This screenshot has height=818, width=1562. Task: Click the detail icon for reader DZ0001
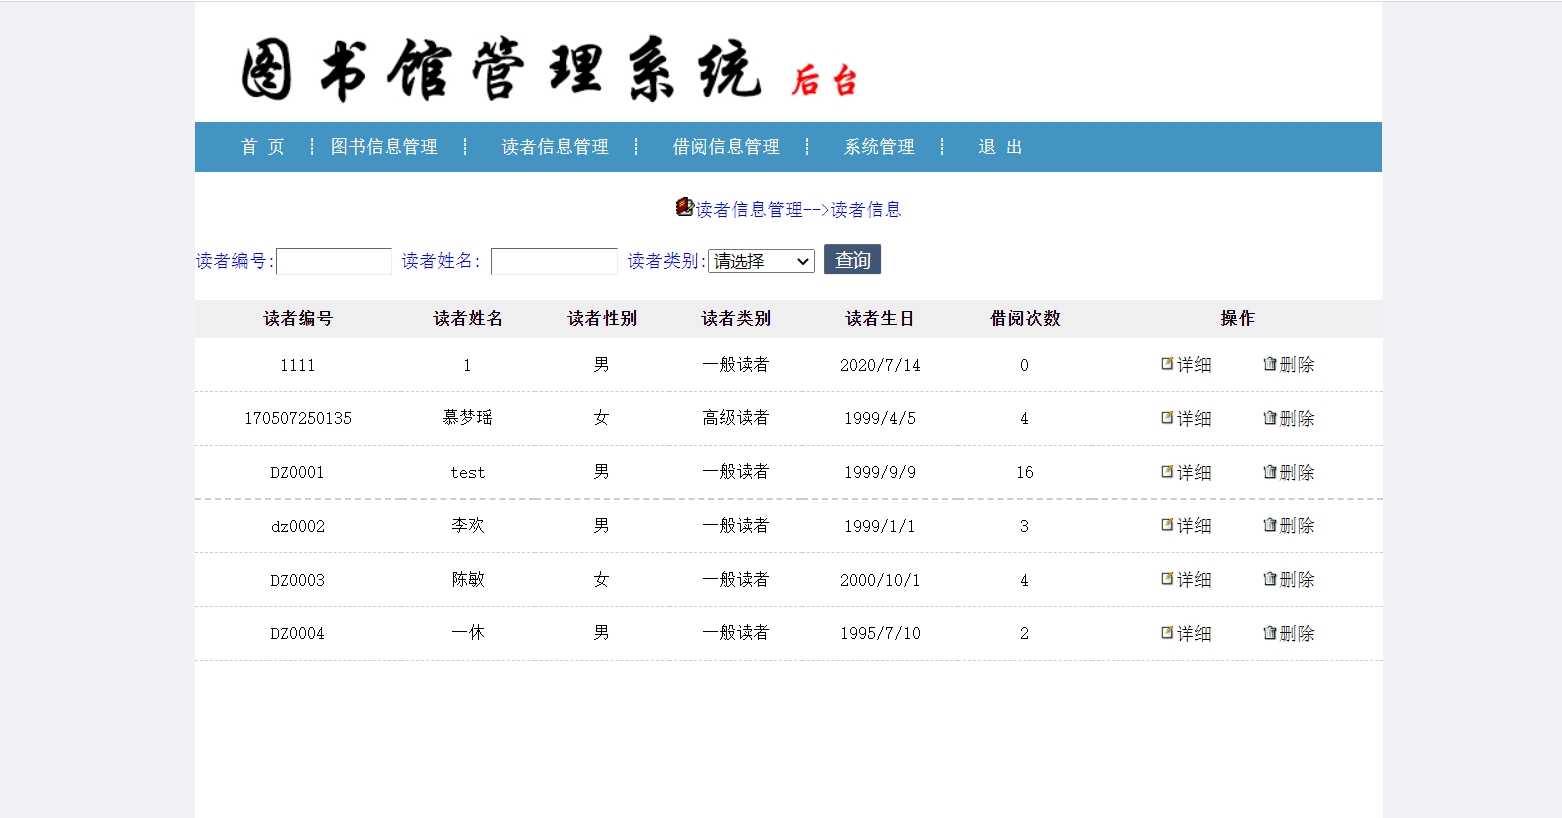[x=1167, y=471]
